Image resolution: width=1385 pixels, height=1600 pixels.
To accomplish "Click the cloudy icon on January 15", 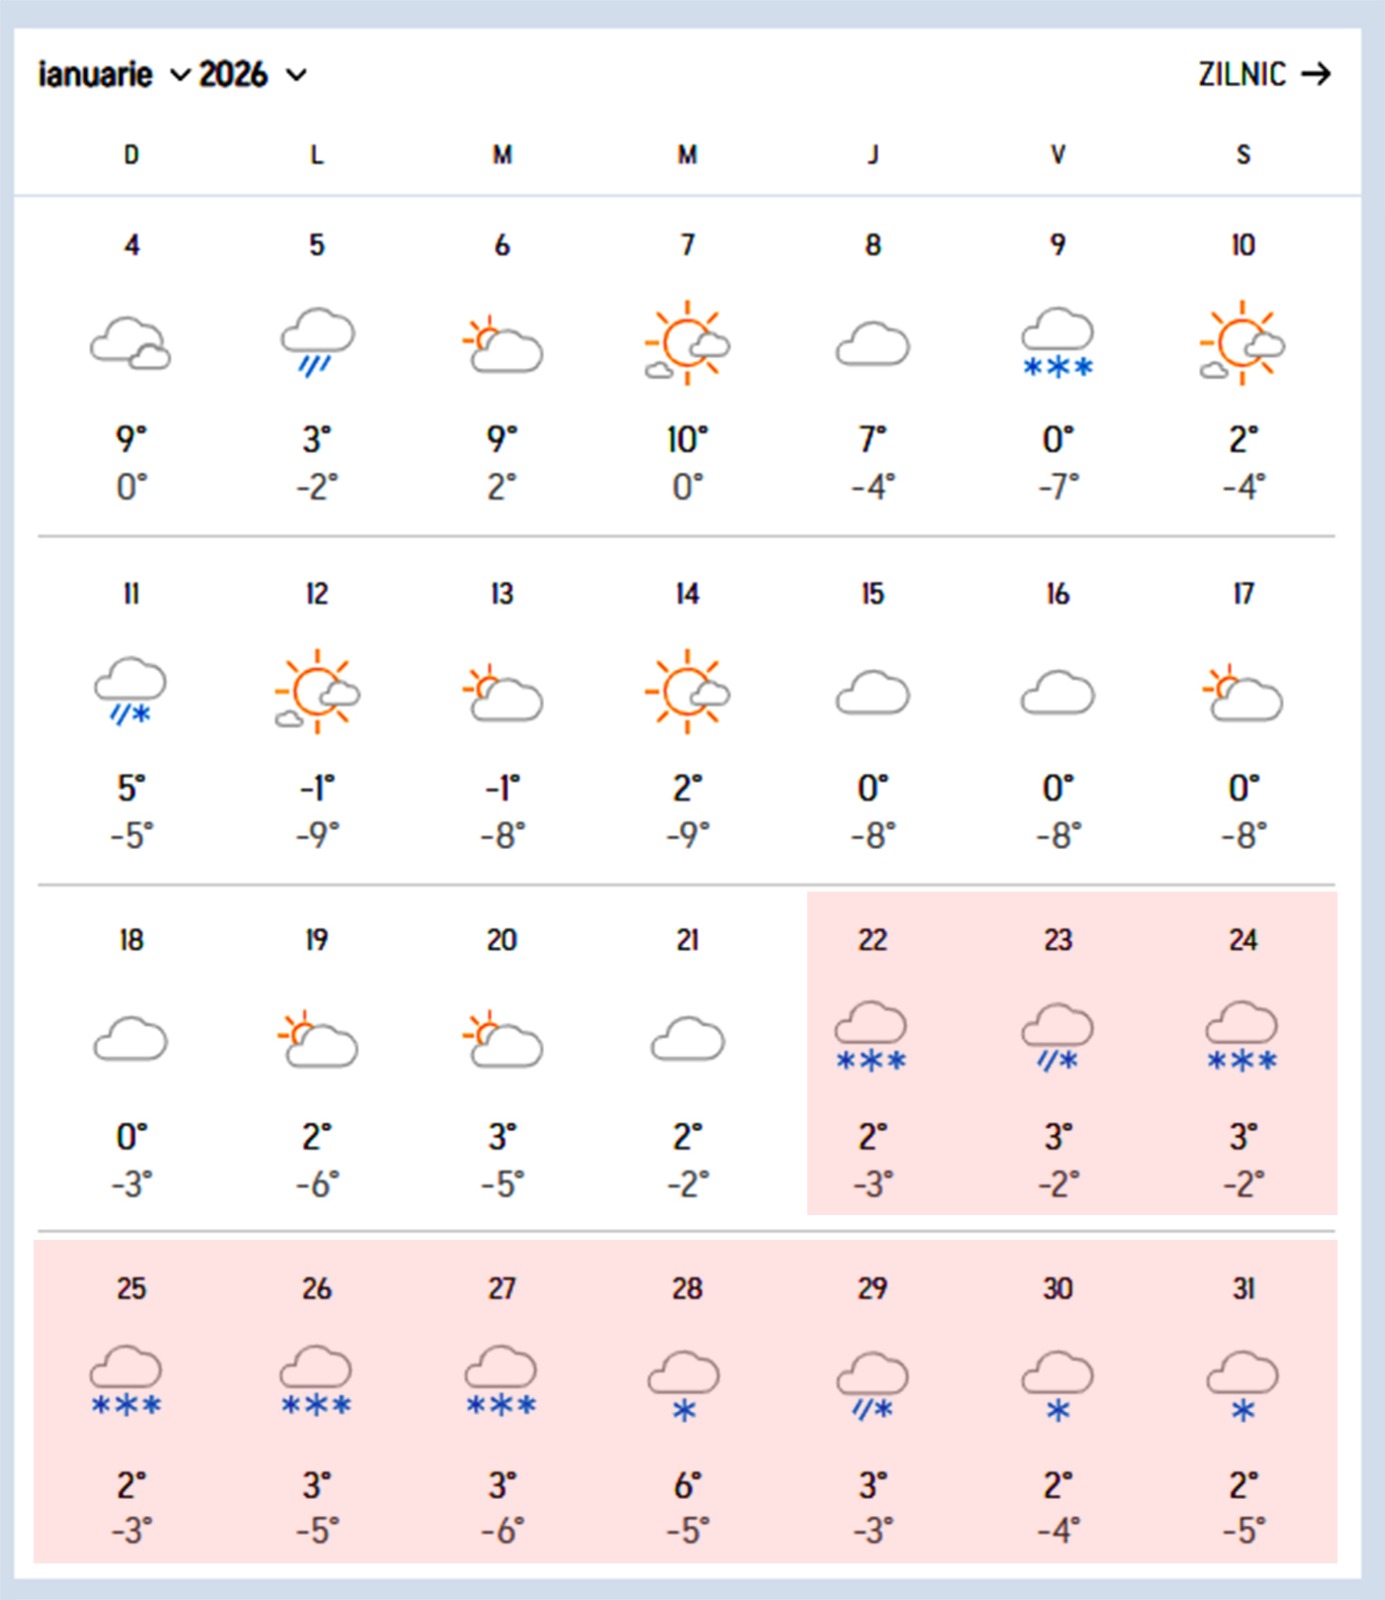I will pyautogui.click(x=873, y=692).
